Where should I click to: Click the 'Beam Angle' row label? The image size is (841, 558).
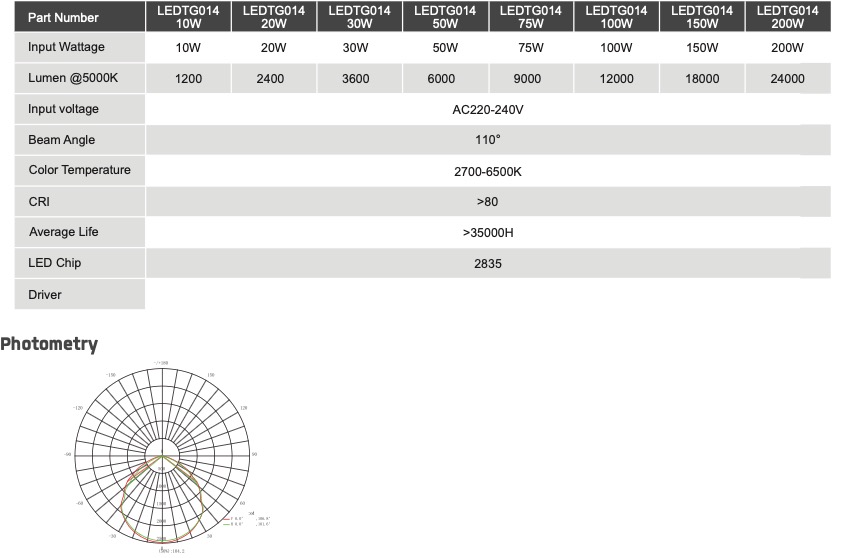(79, 140)
